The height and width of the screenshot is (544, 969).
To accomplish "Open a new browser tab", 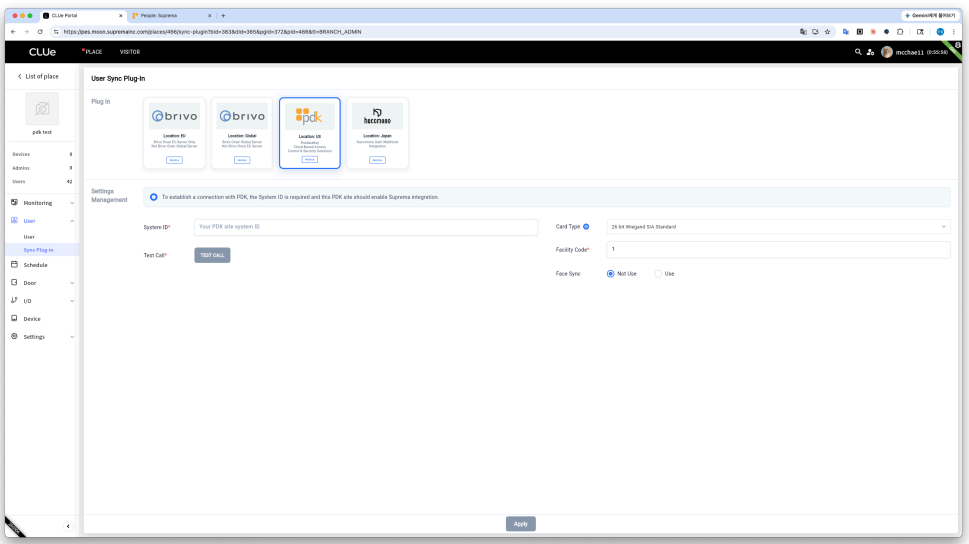I will 223,15.
